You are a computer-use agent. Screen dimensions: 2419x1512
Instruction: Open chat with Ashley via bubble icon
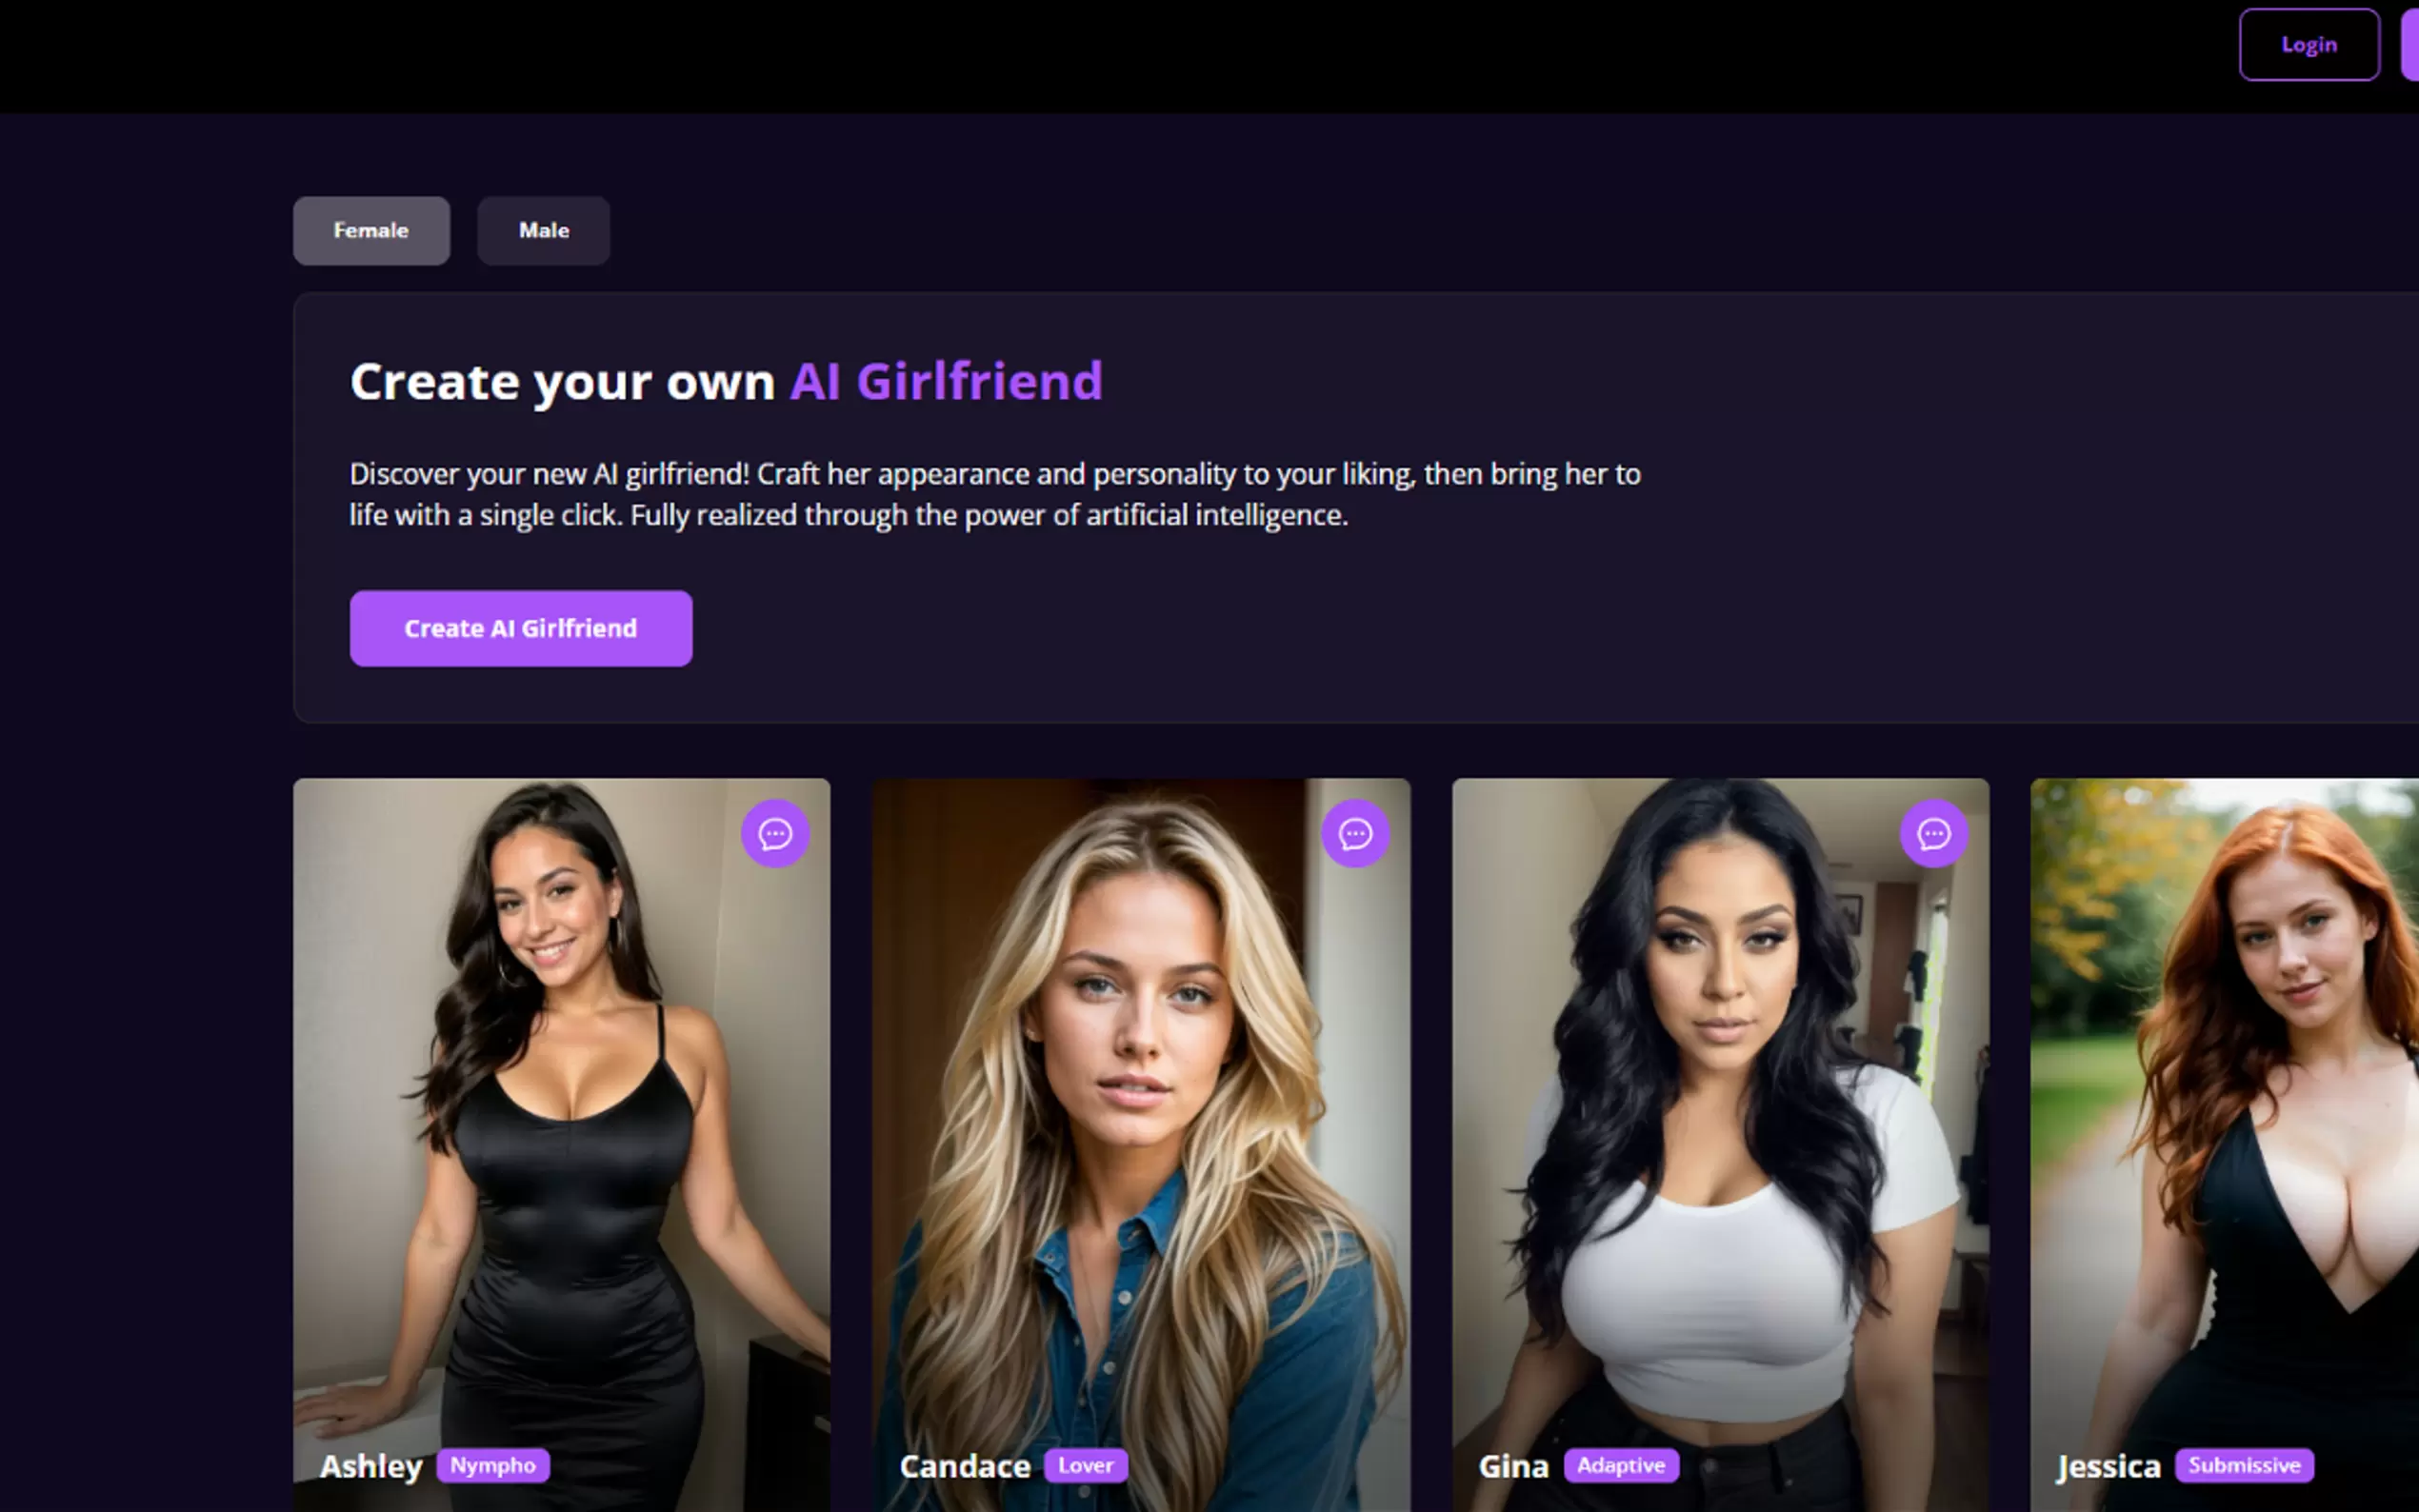775,833
